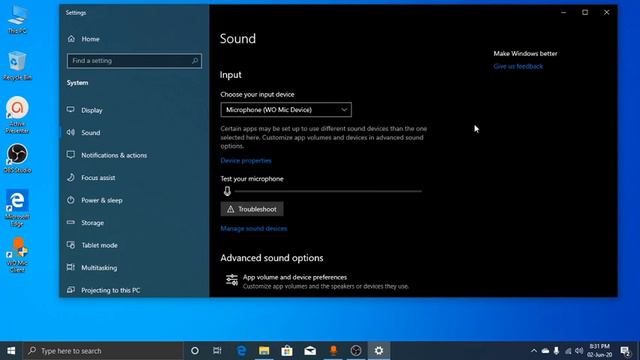The image size is (640, 360).
Task: Open File Explorer from the taskbar
Action: pos(264,351)
